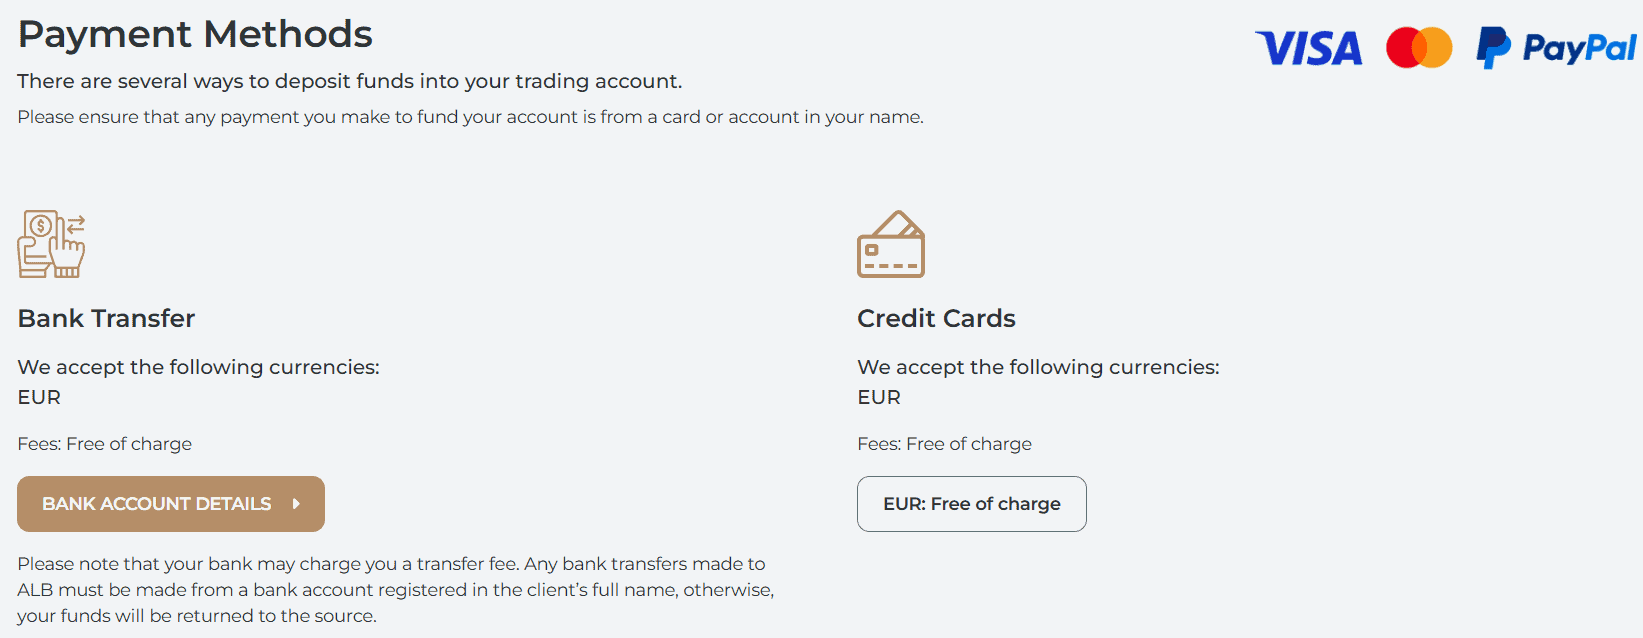Viewport: 1643px width, 638px height.
Task: Click the Bank Transfer money exchange icon
Action: [50, 243]
